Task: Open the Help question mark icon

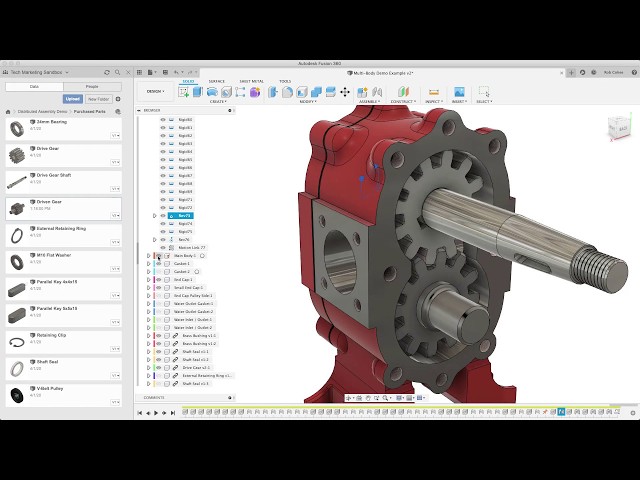Action: click(x=634, y=72)
